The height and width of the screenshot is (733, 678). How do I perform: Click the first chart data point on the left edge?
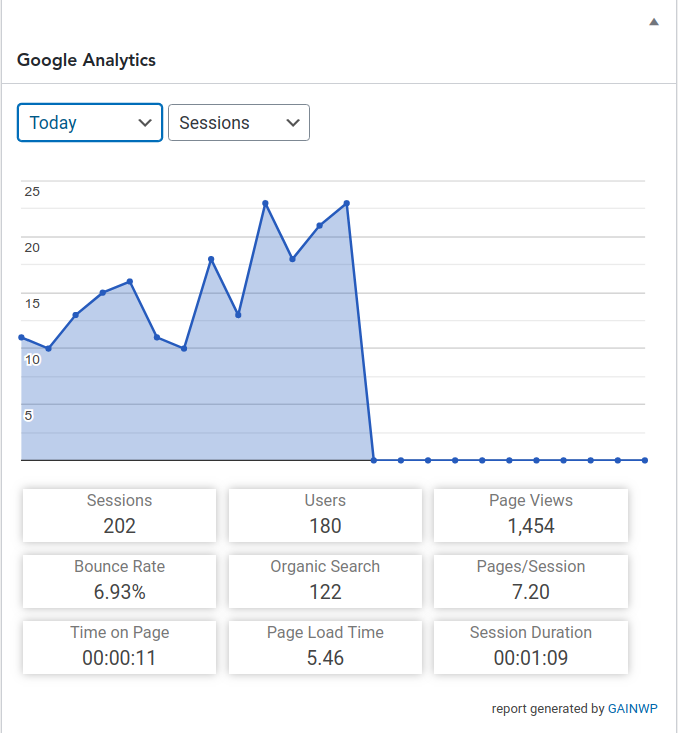(22, 337)
